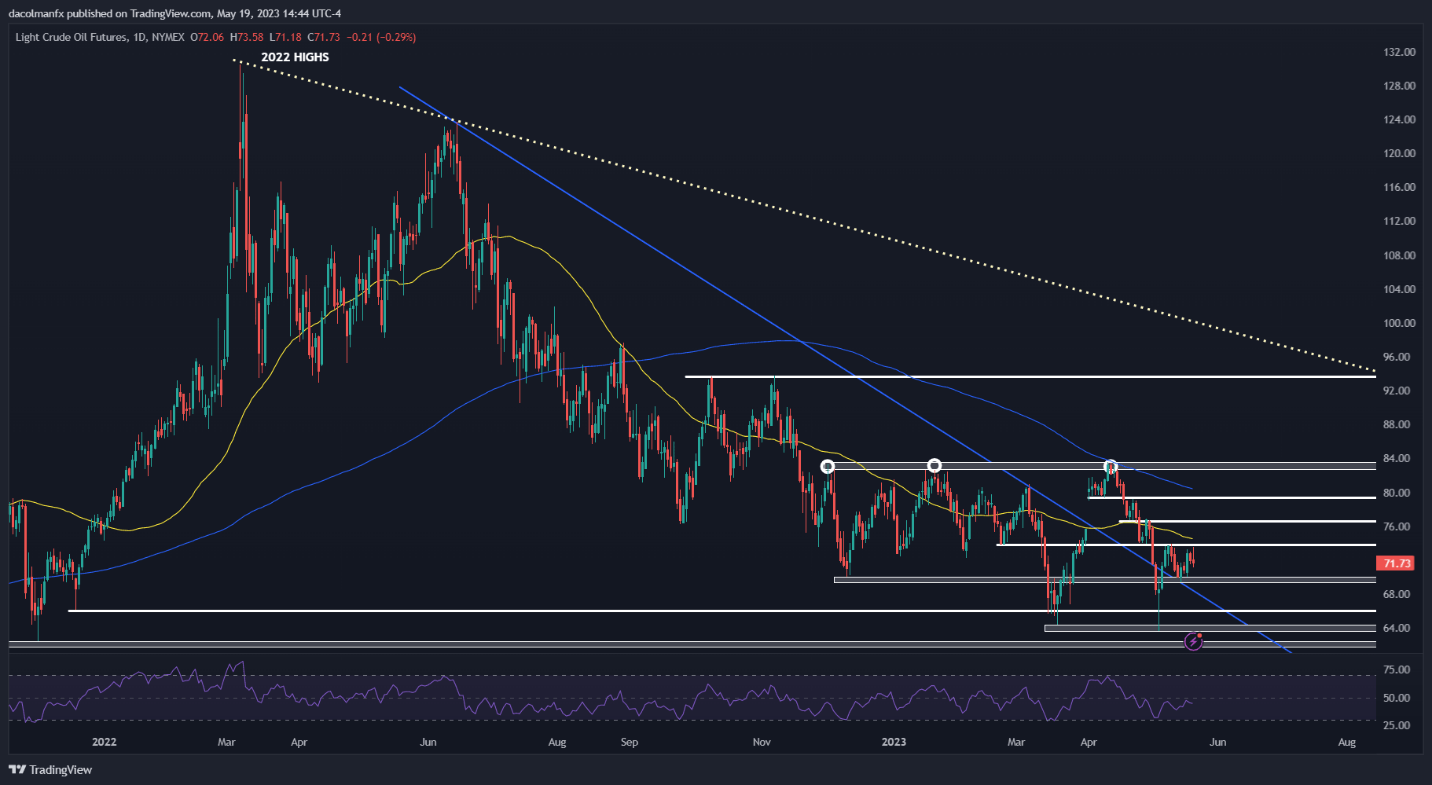Screen dimensions: 1432x785
Task: Click the 'NYMEX' exchange label
Action: pos(168,37)
